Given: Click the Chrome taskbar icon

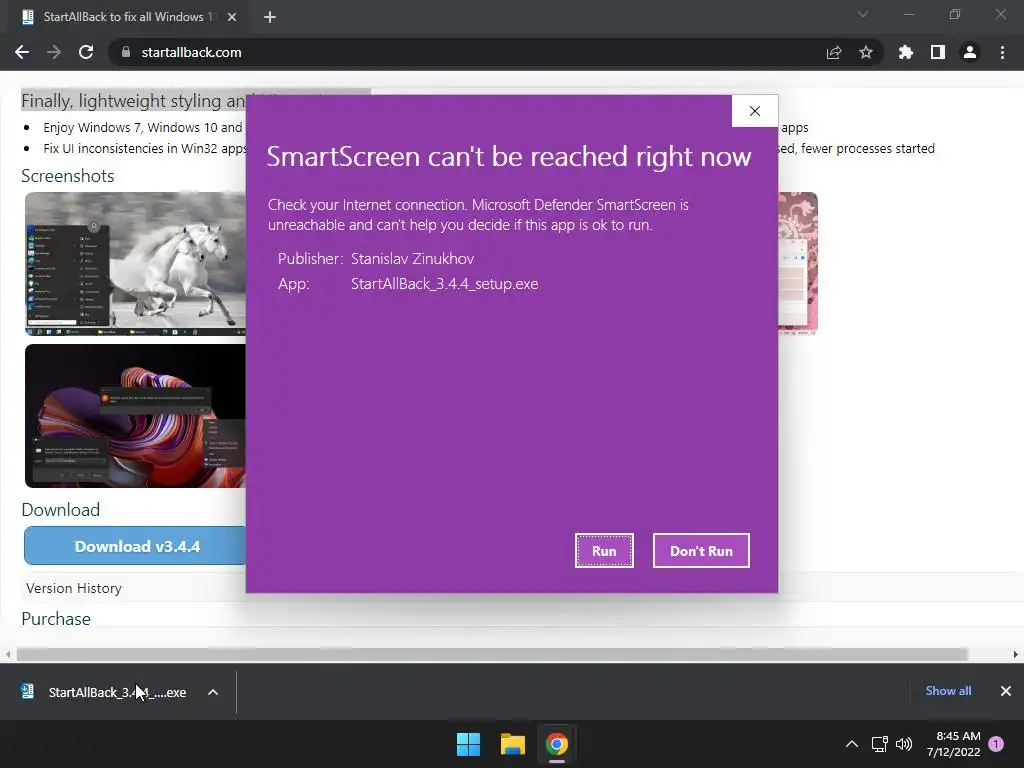Looking at the screenshot, I should 557,744.
